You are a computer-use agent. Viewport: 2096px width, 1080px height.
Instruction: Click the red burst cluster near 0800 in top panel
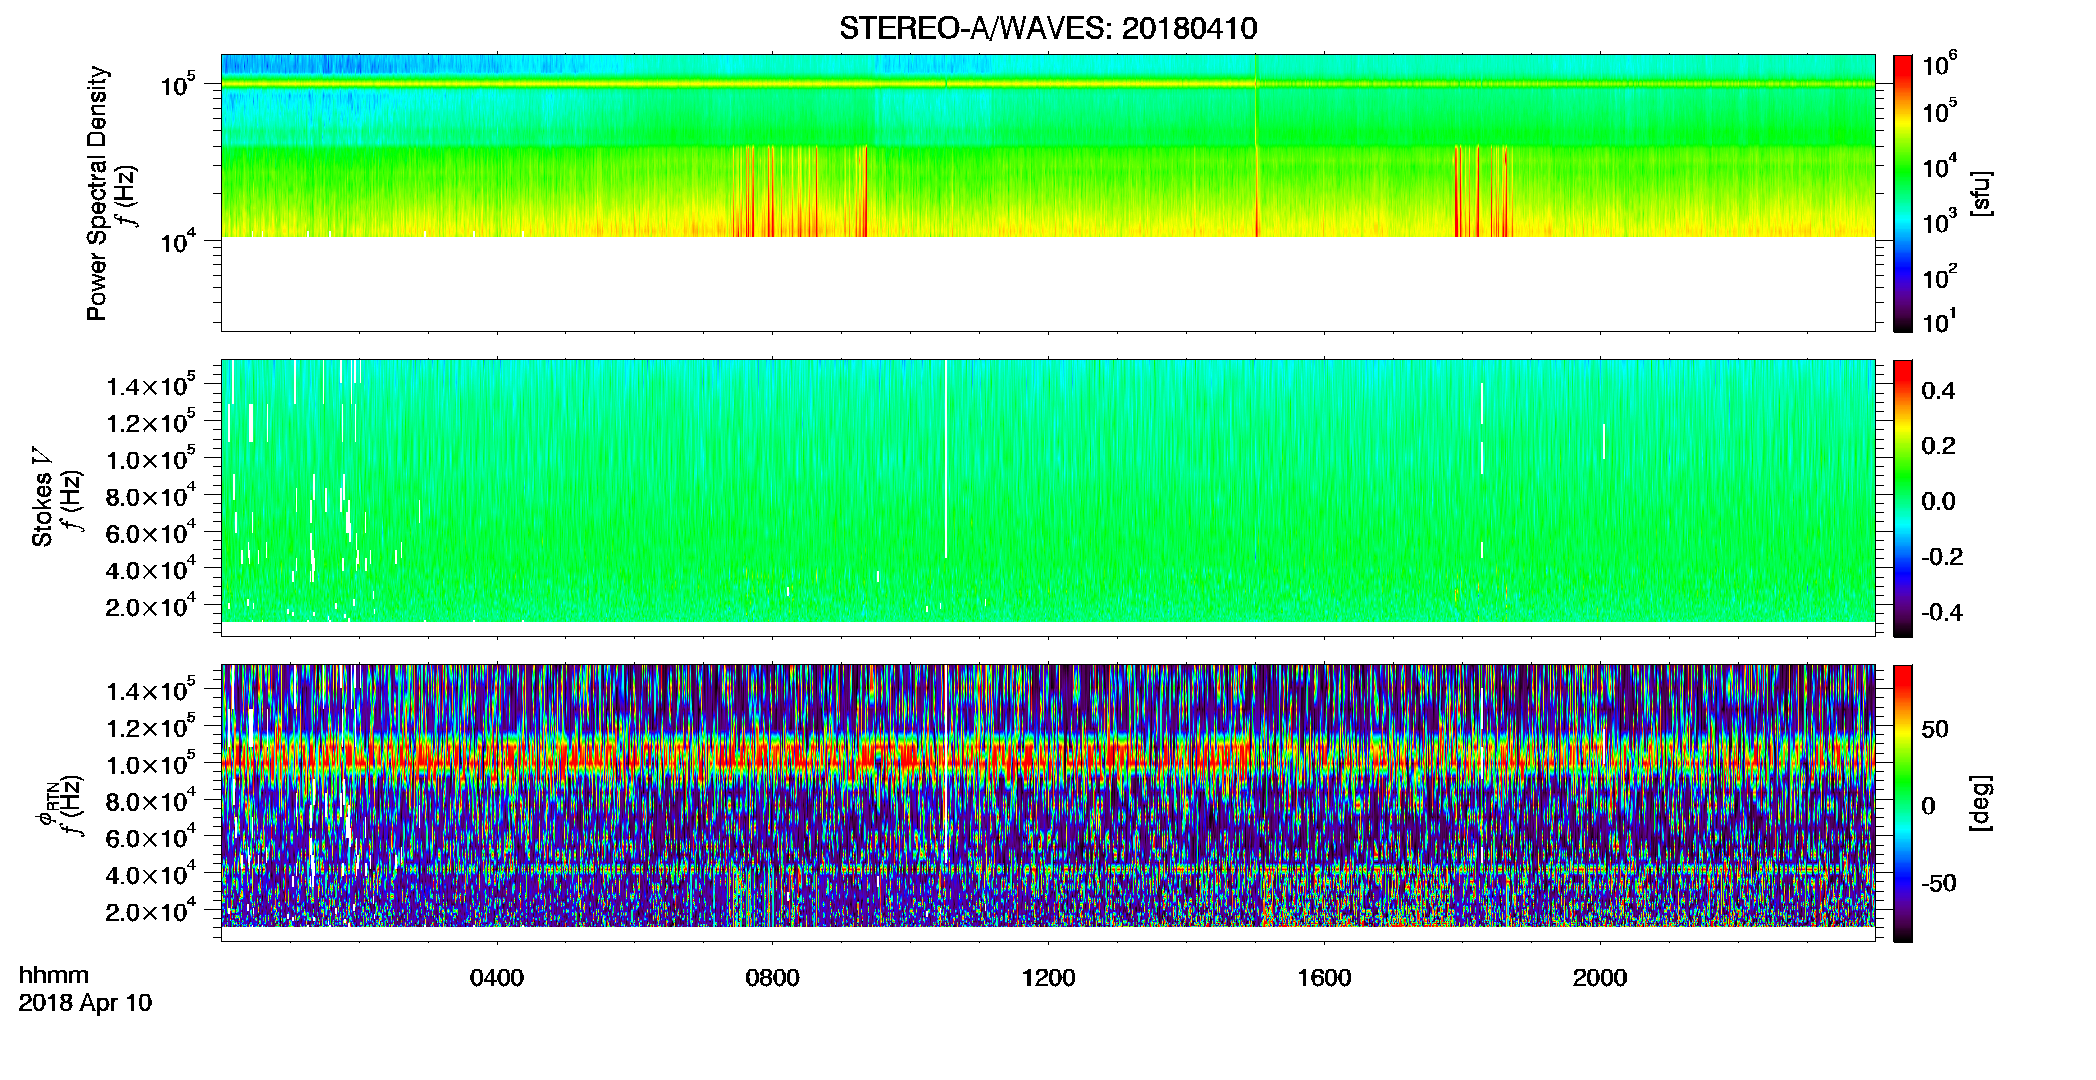coord(800,191)
